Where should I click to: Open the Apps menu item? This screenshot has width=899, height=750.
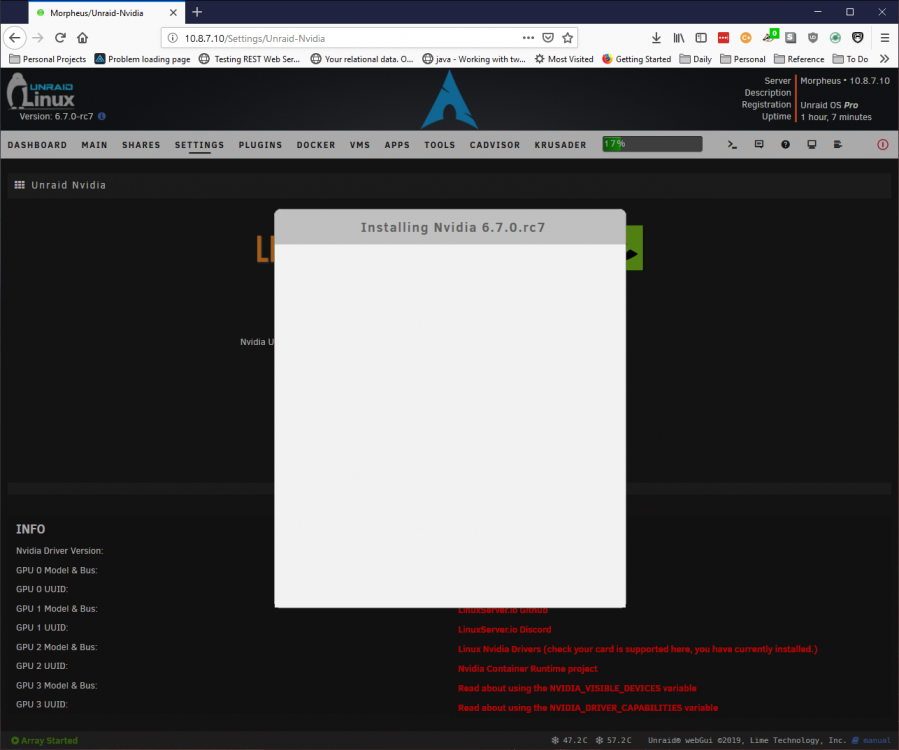coord(397,145)
